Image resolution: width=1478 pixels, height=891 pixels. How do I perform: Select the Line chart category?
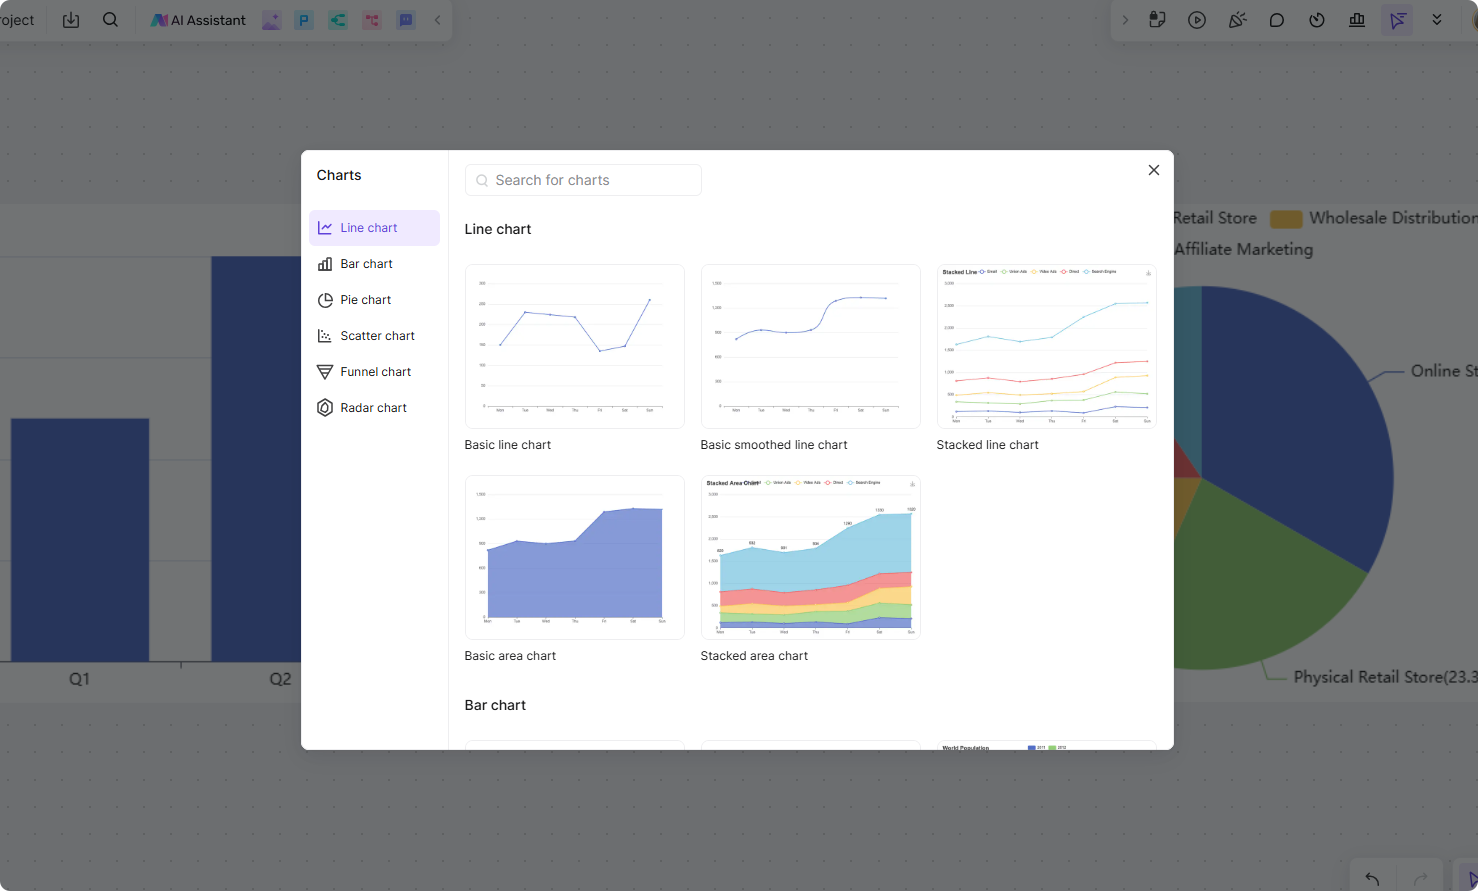(x=374, y=228)
